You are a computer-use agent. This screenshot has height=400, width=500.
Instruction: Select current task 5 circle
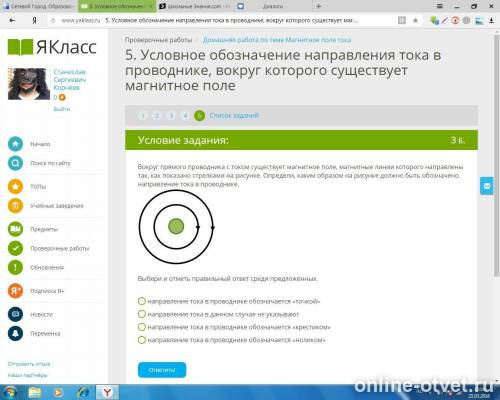[199, 116]
